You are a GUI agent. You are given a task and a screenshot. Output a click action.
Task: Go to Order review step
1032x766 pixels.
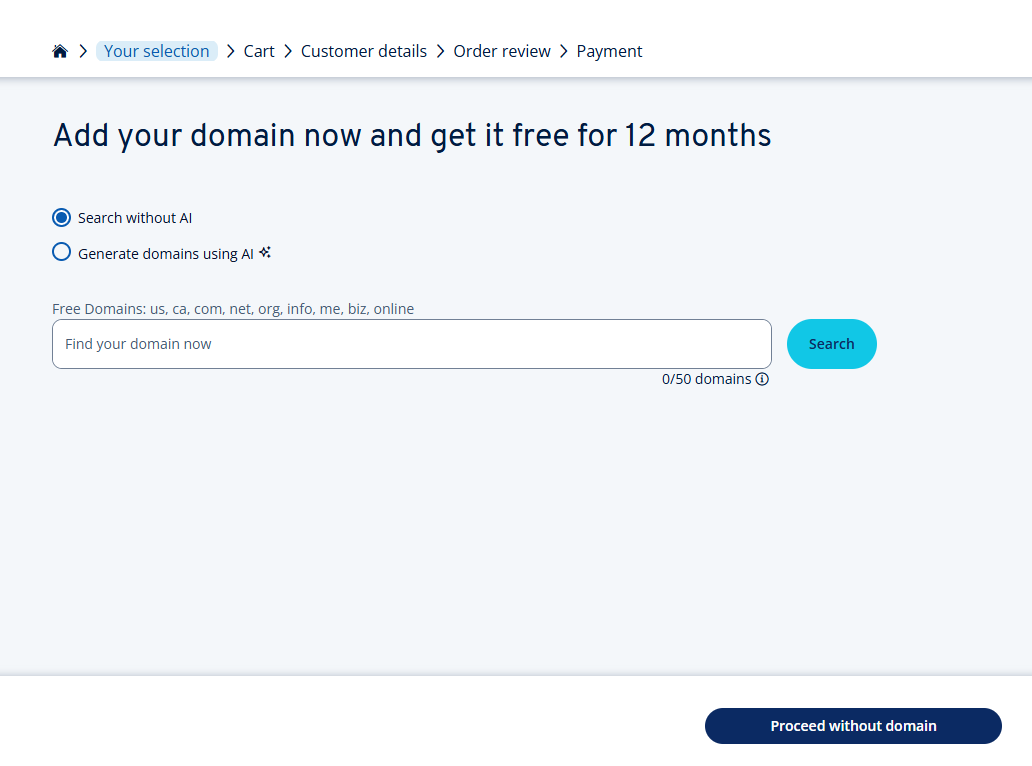[x=502, y=51]
